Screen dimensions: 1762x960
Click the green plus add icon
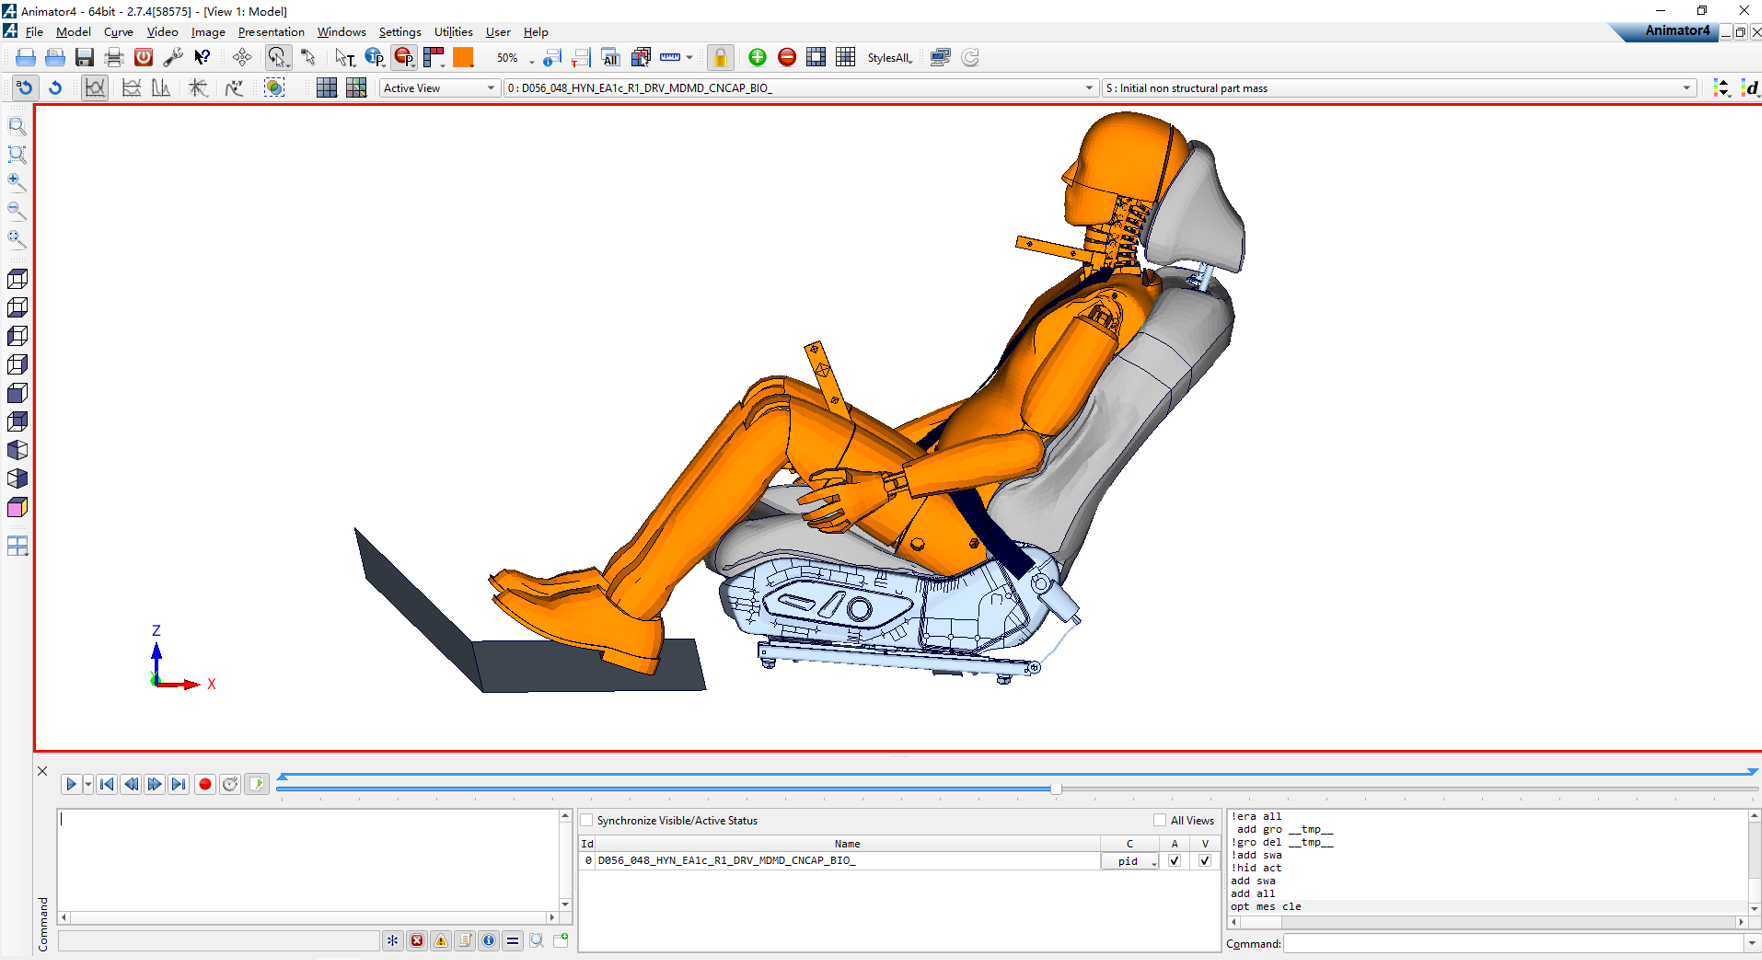coord(757,58)
